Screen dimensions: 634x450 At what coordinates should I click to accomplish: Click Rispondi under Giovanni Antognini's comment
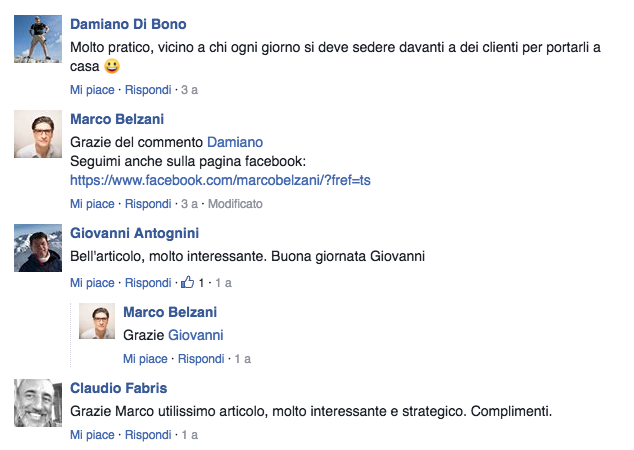click(x=148, y=283)
